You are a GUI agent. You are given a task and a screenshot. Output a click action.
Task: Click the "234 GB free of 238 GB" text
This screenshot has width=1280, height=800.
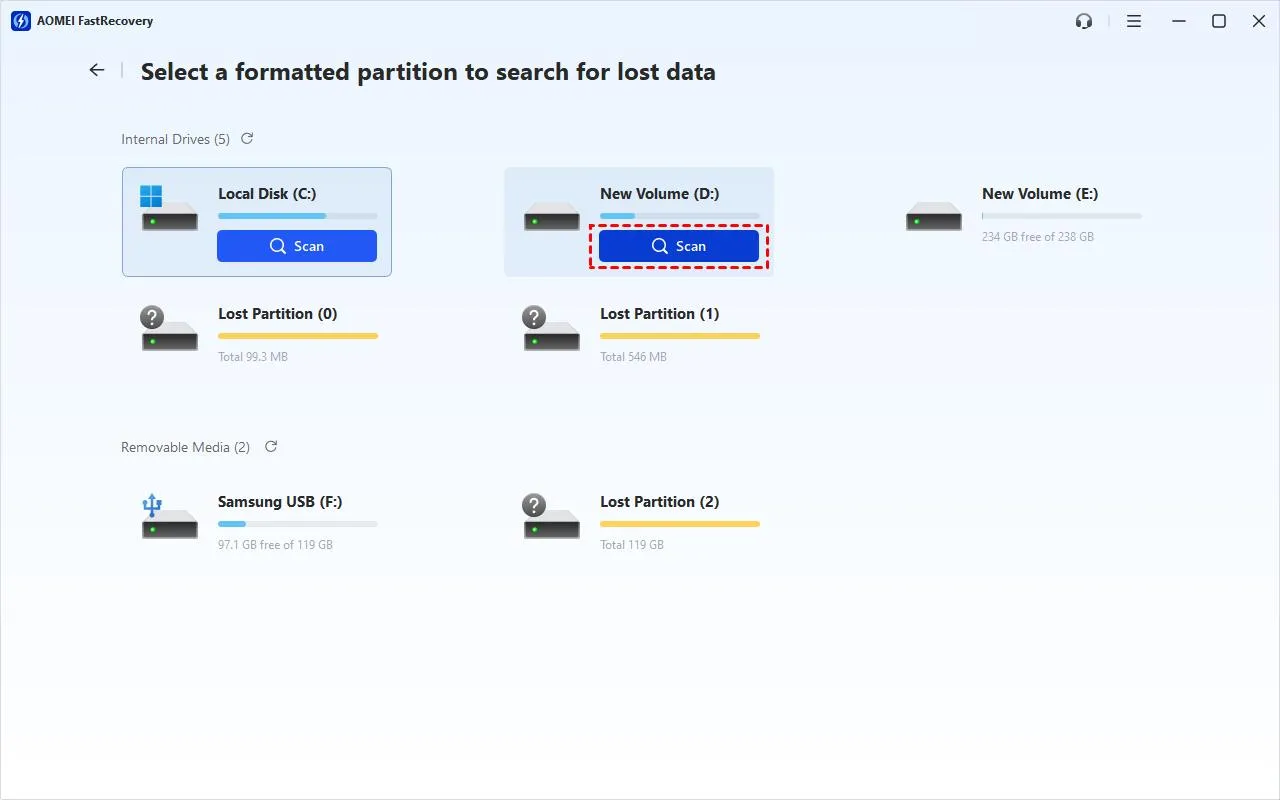pos(1038,237)
